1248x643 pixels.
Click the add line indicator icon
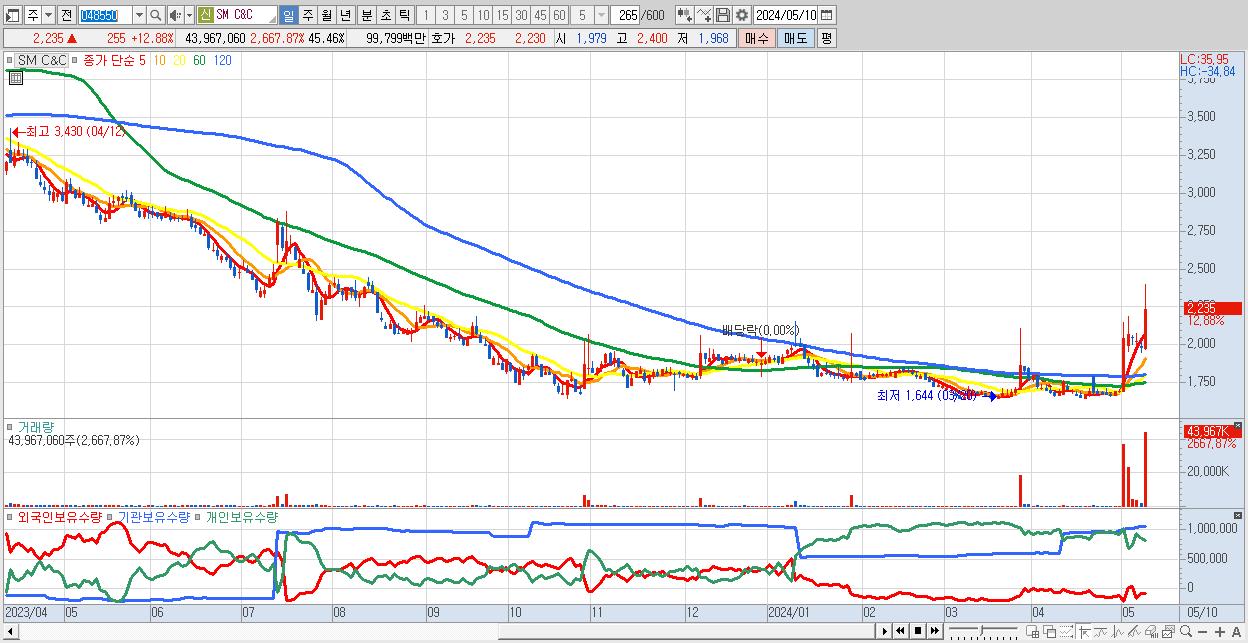[704, 15]
